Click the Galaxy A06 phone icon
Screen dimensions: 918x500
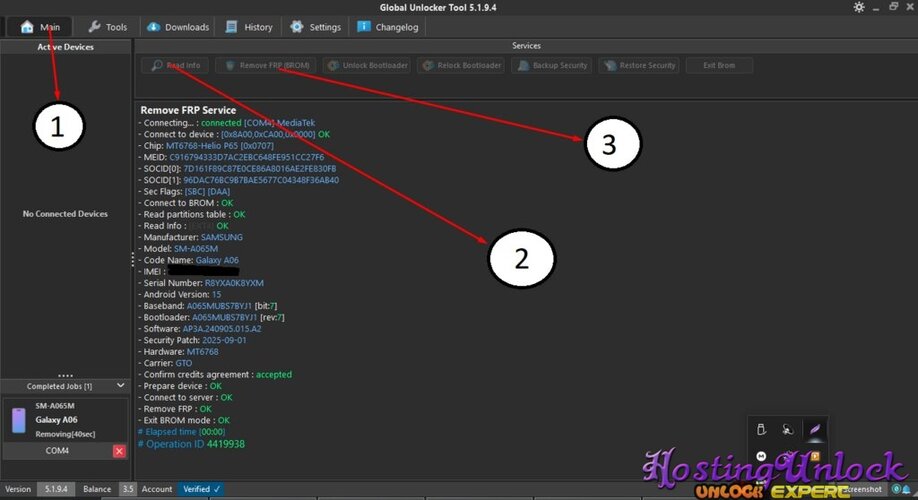[x=19, y=420]
